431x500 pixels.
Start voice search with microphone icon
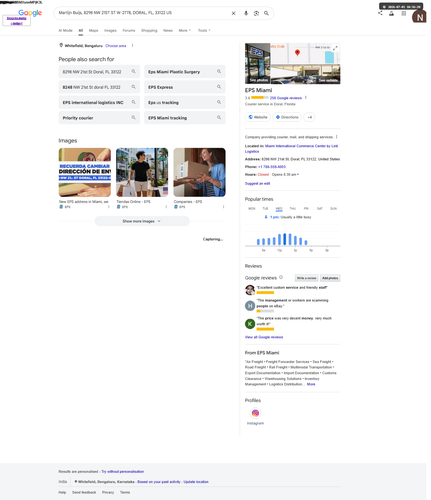246,13
